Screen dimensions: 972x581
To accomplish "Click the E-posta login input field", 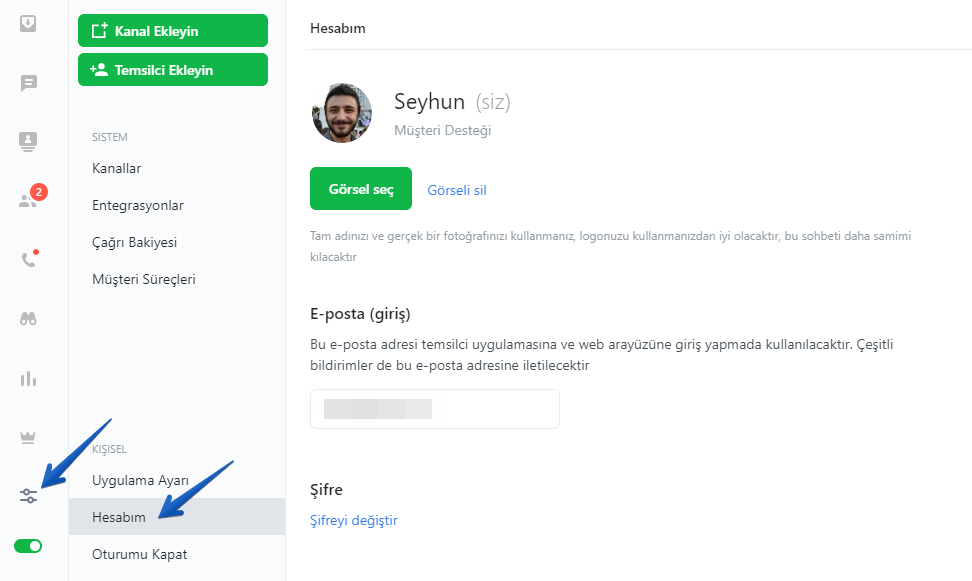I will coord(435,409).
